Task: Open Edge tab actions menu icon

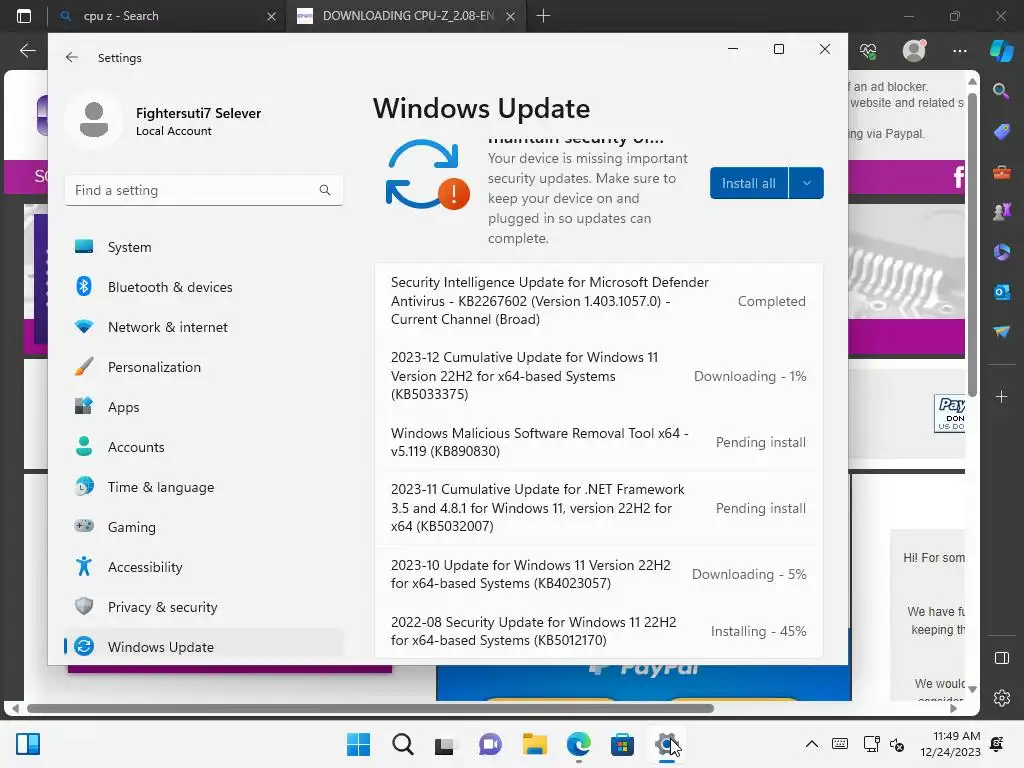Action: [24, 16]
